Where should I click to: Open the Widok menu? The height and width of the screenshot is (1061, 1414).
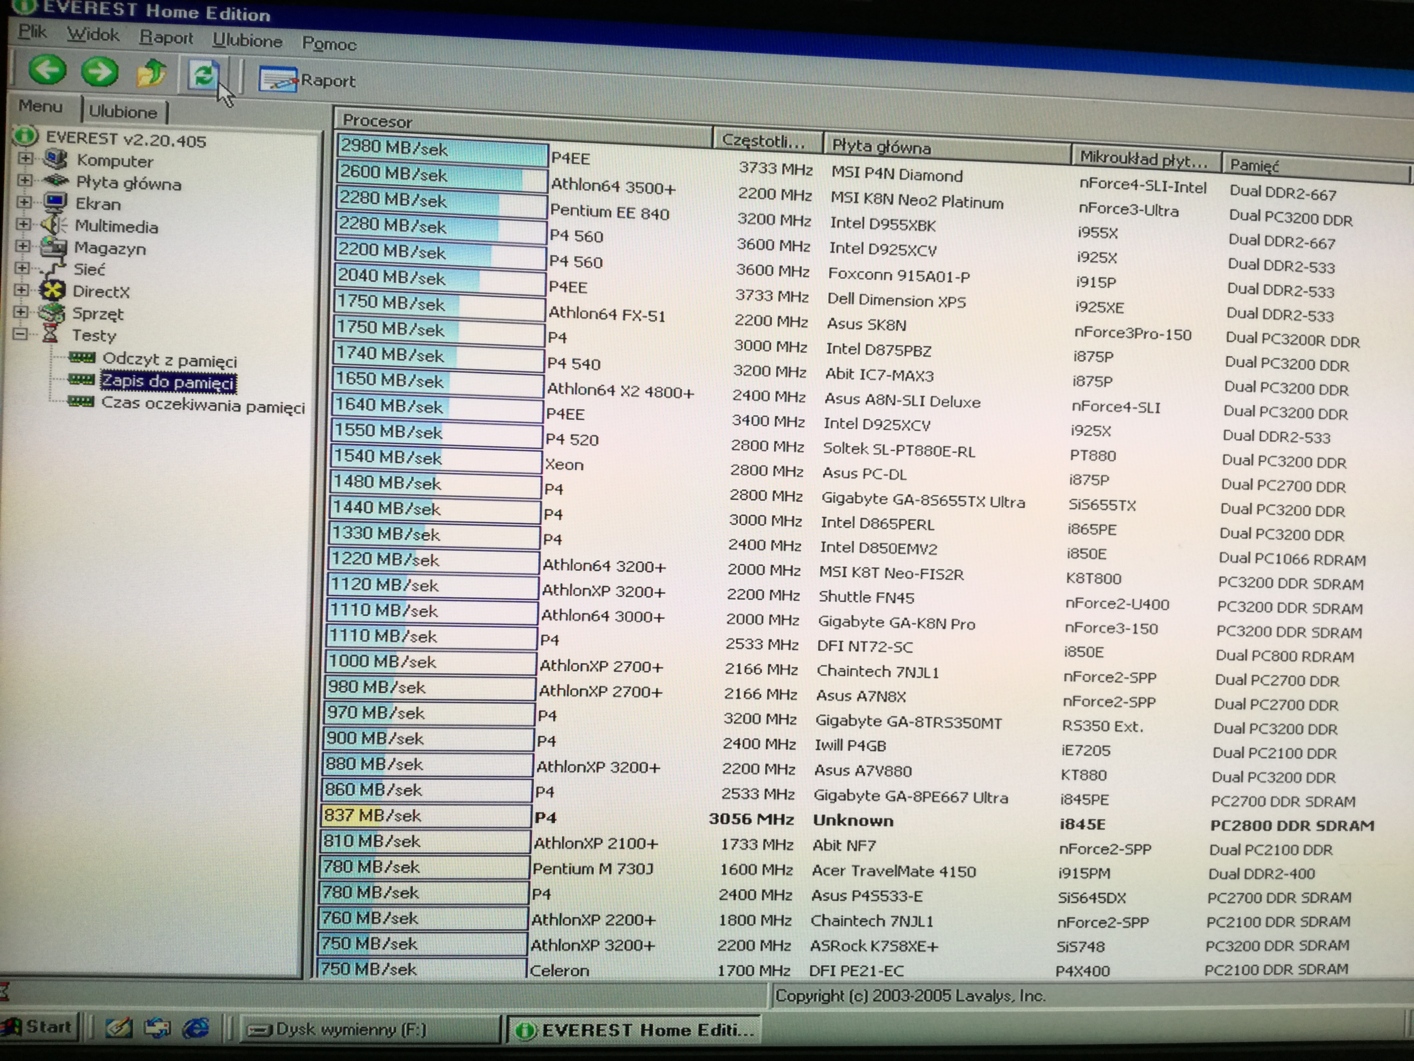click(x=92, y=35)
